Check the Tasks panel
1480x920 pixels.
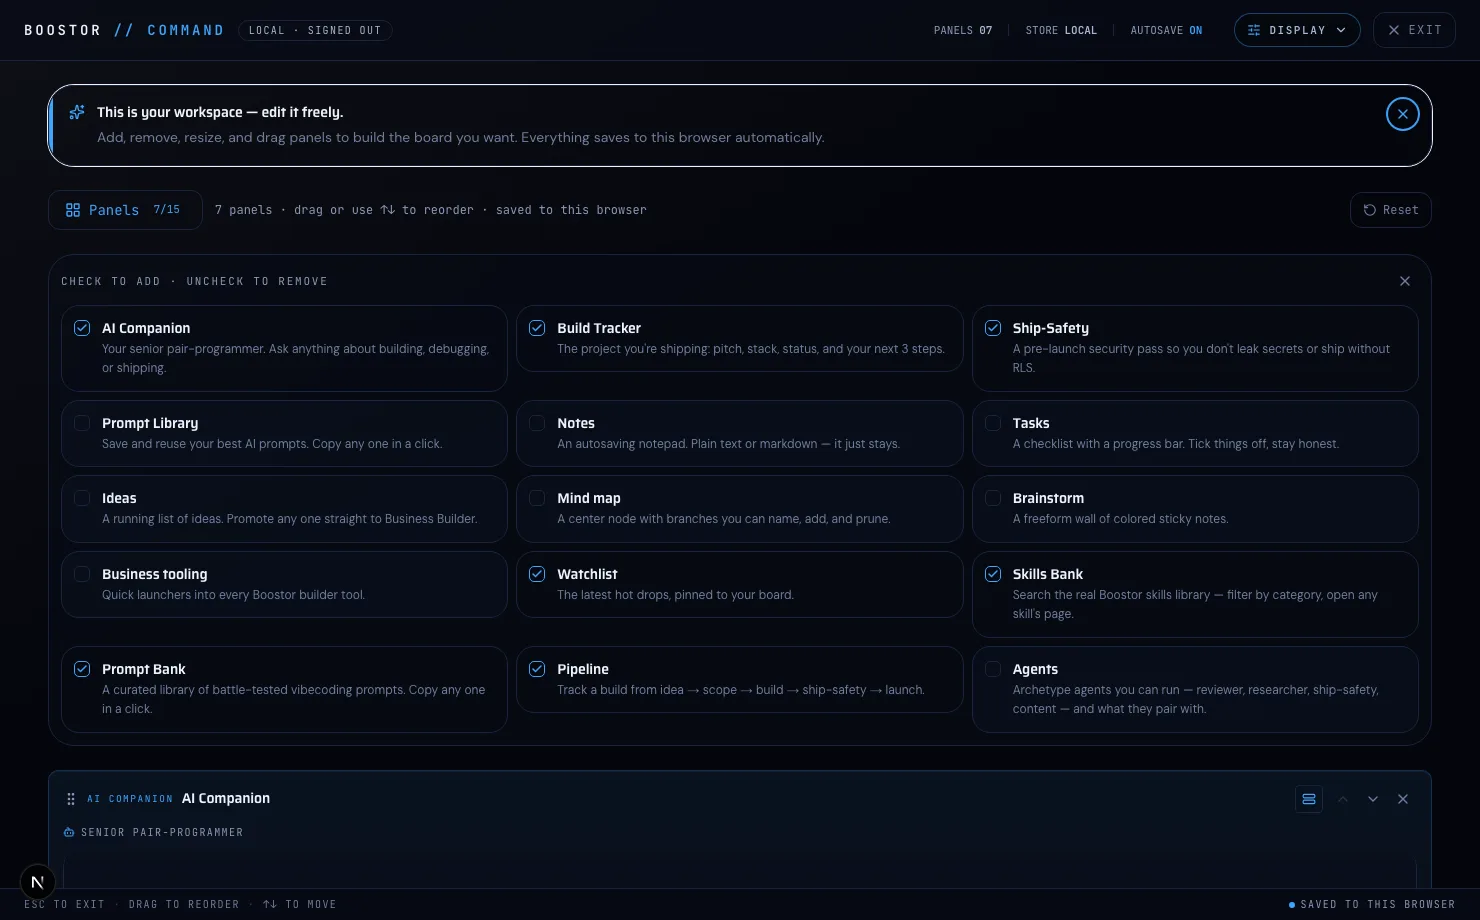pos(993,423)
